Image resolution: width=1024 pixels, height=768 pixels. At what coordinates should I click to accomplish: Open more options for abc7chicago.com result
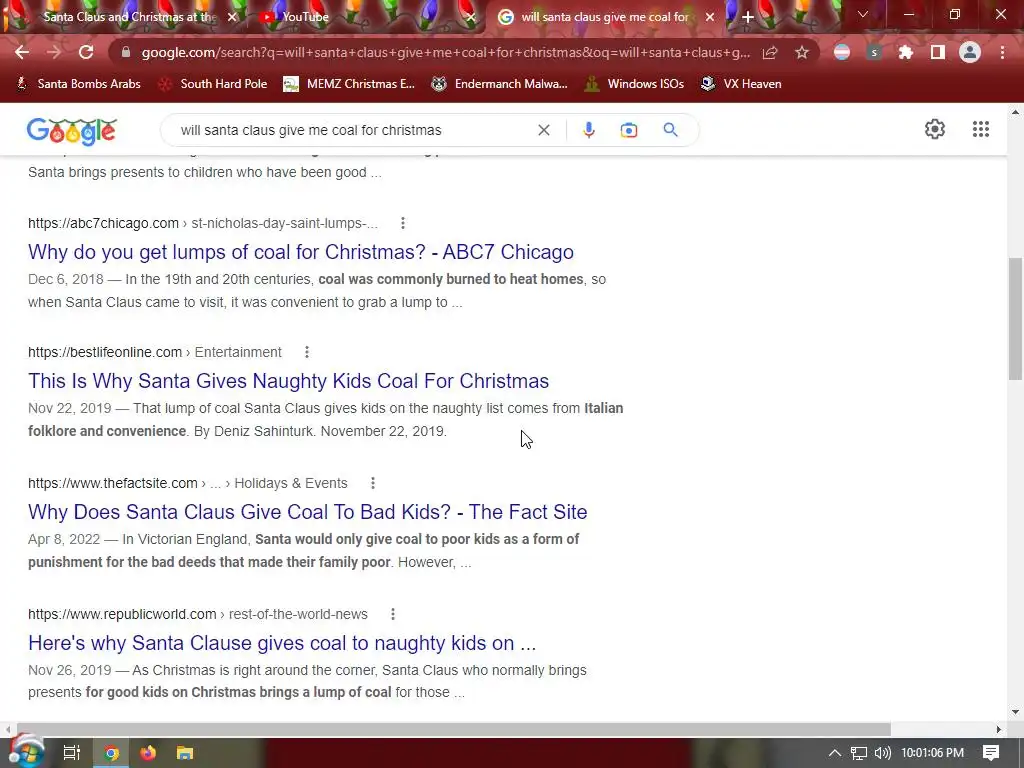(403, 223)
